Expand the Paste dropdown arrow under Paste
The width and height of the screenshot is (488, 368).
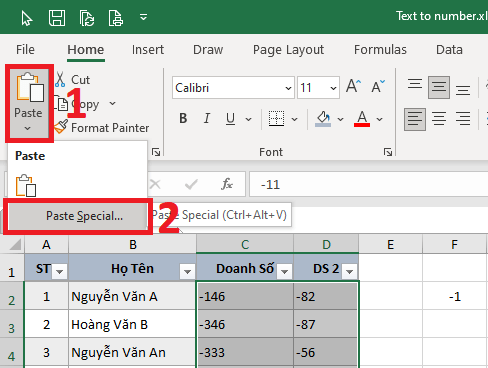click(28, 128)
